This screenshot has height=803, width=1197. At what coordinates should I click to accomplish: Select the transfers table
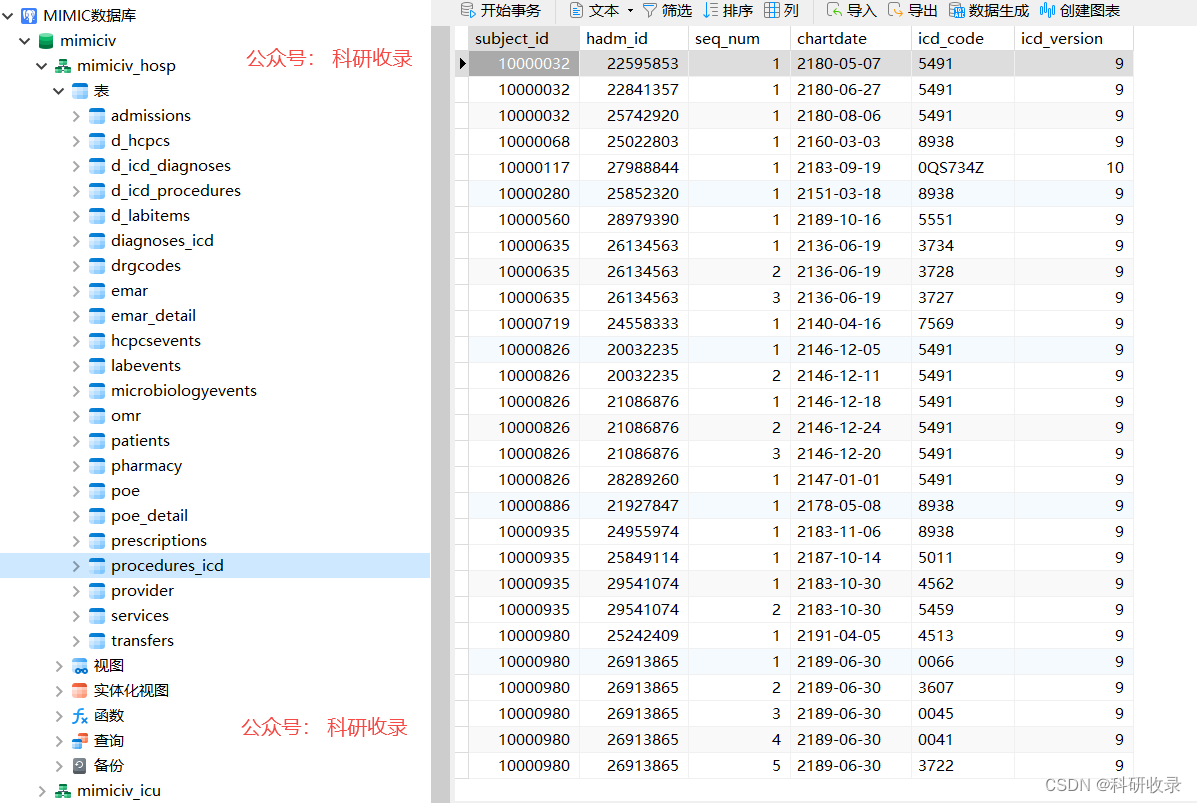coord(142,640)
